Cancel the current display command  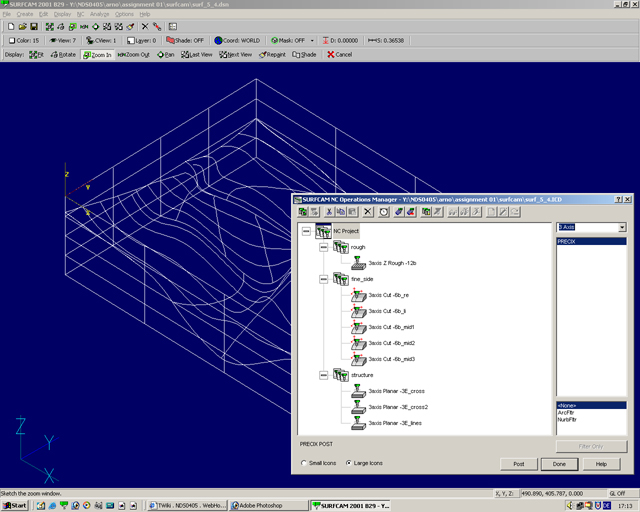pos(340,54)
